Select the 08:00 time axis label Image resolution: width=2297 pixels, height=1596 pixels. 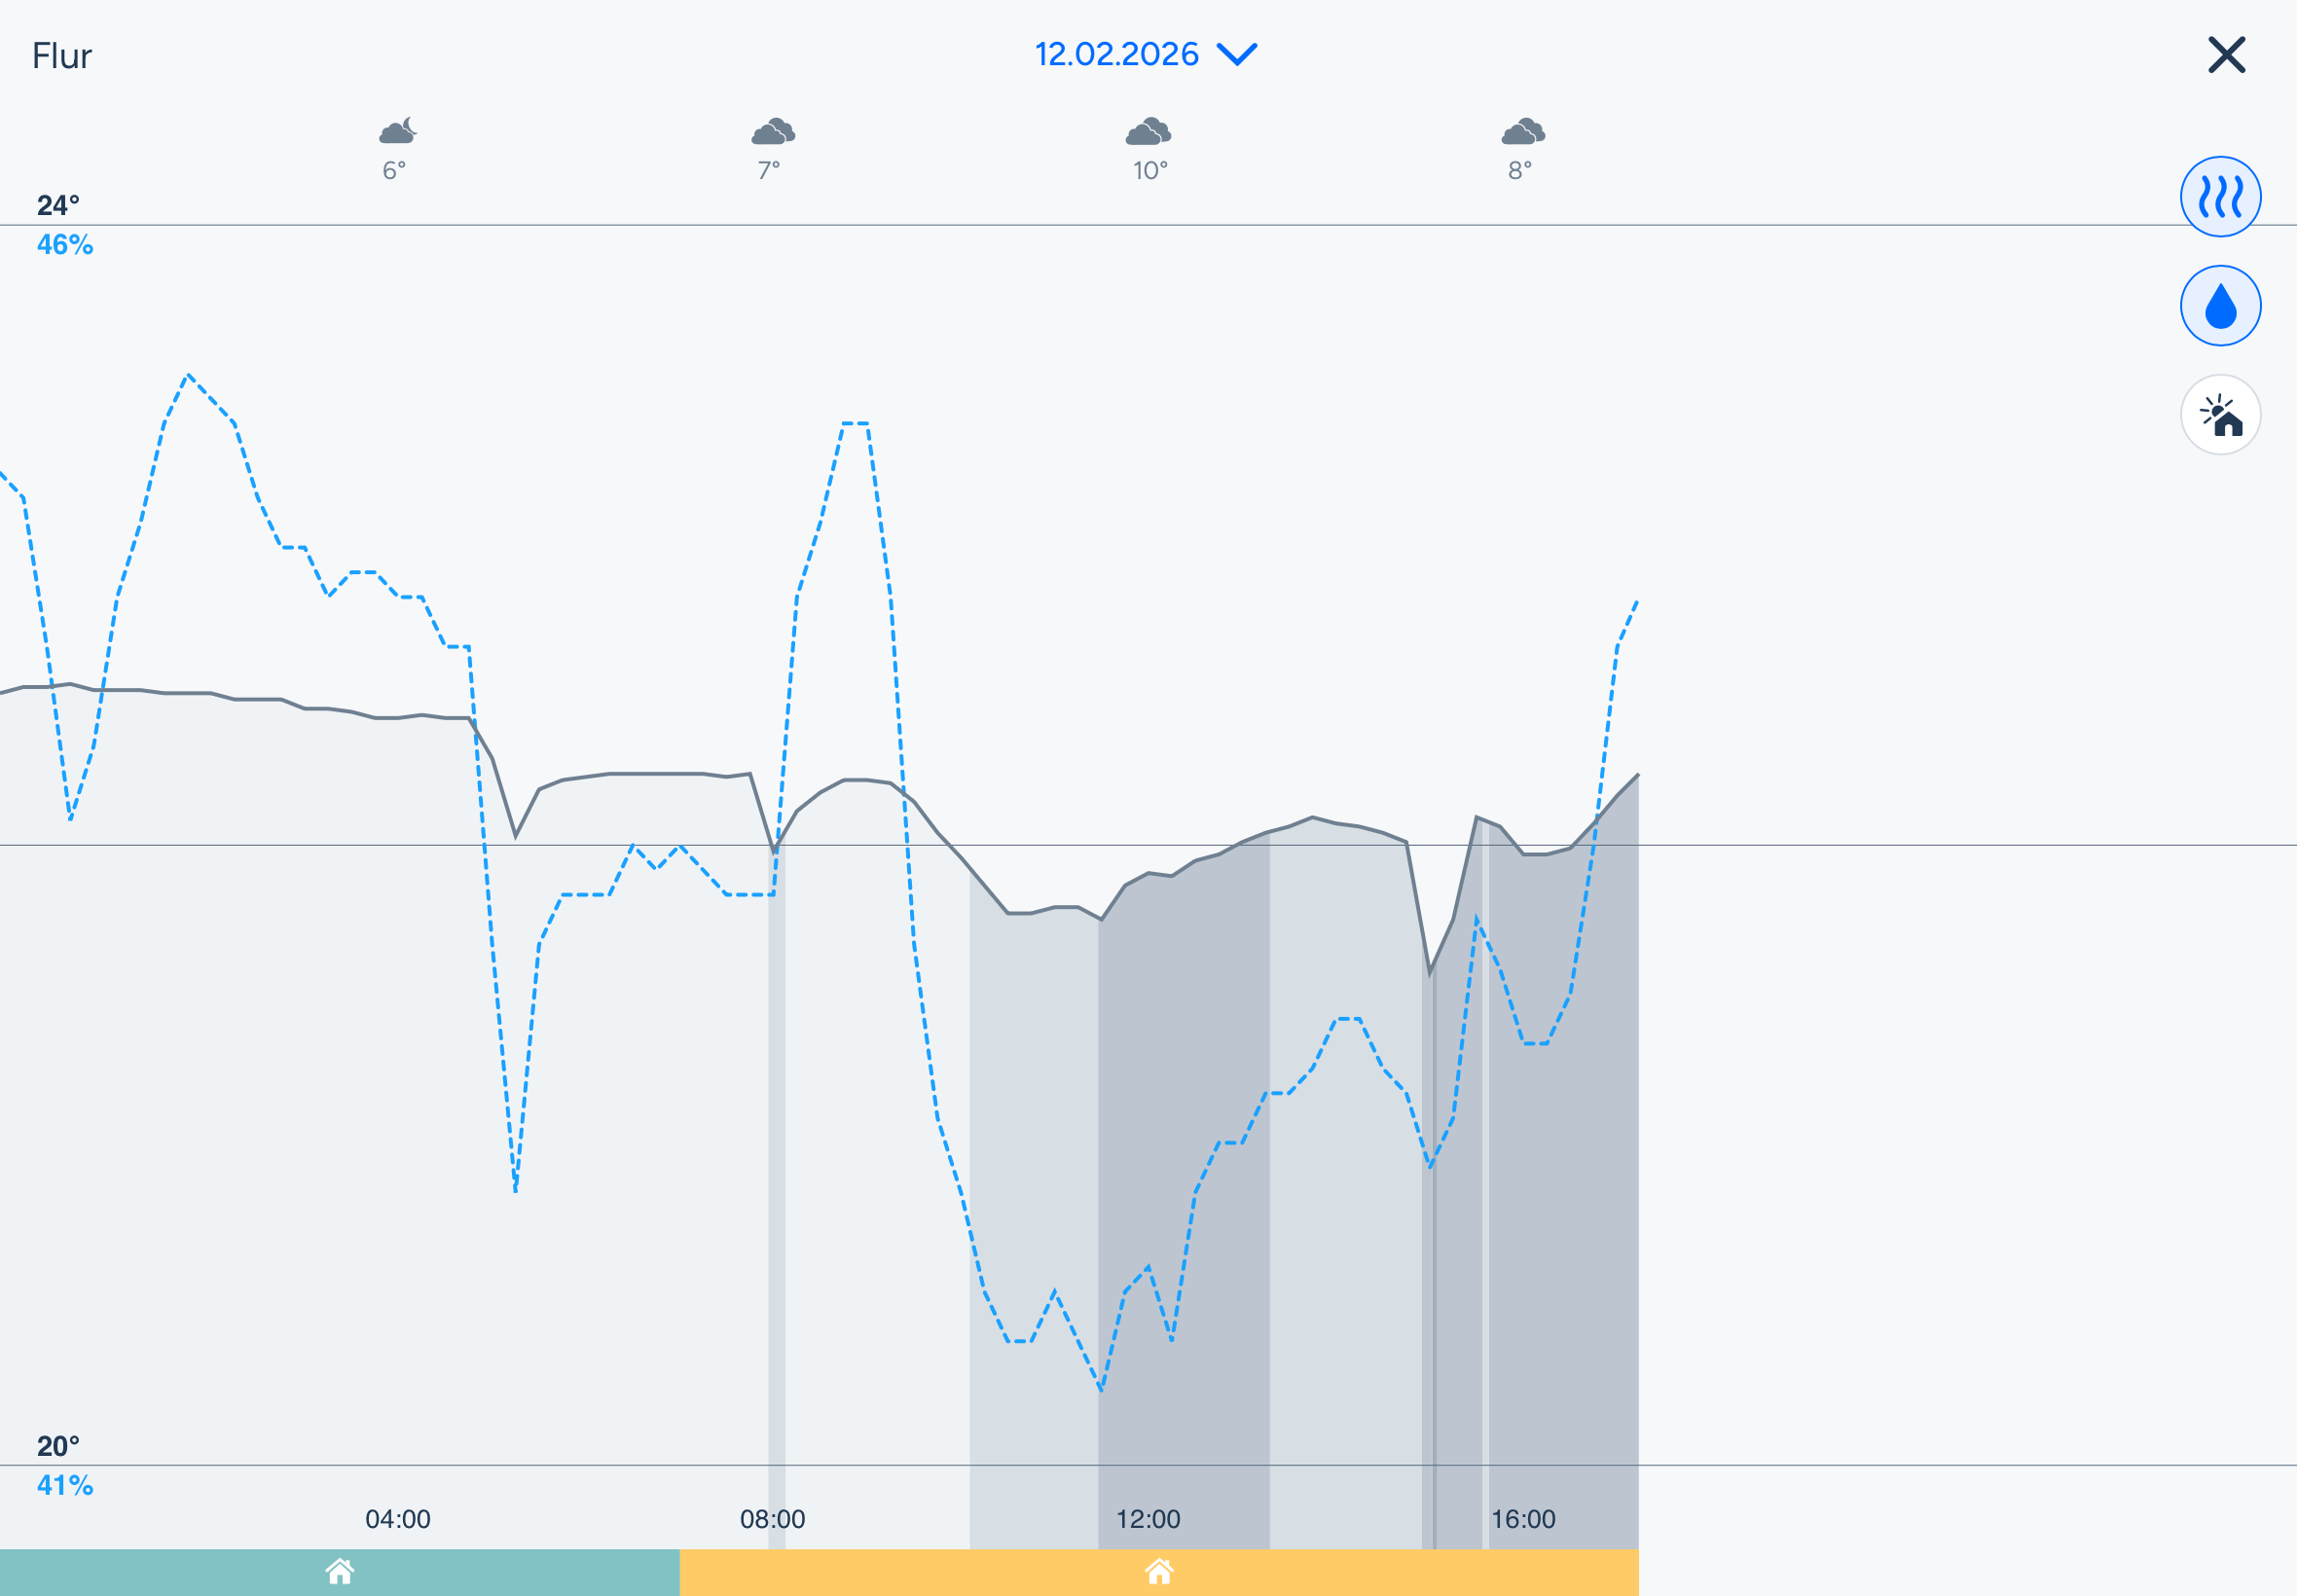(x=772, y=1519)
